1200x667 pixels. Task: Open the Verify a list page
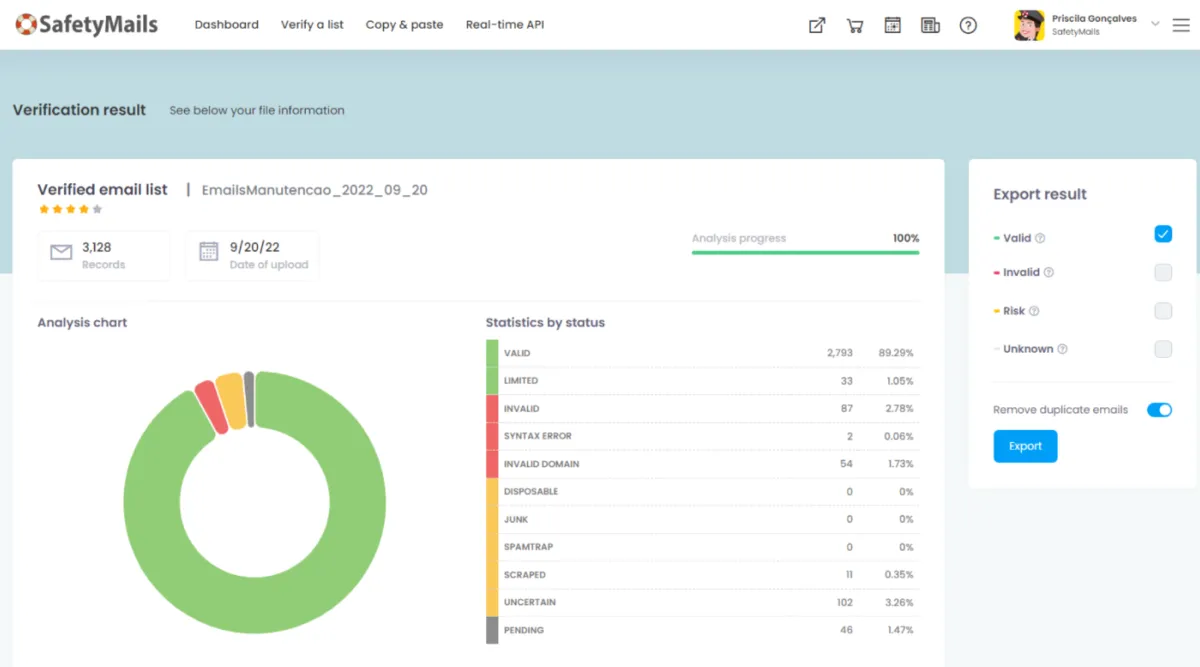[x=312, y=25]
